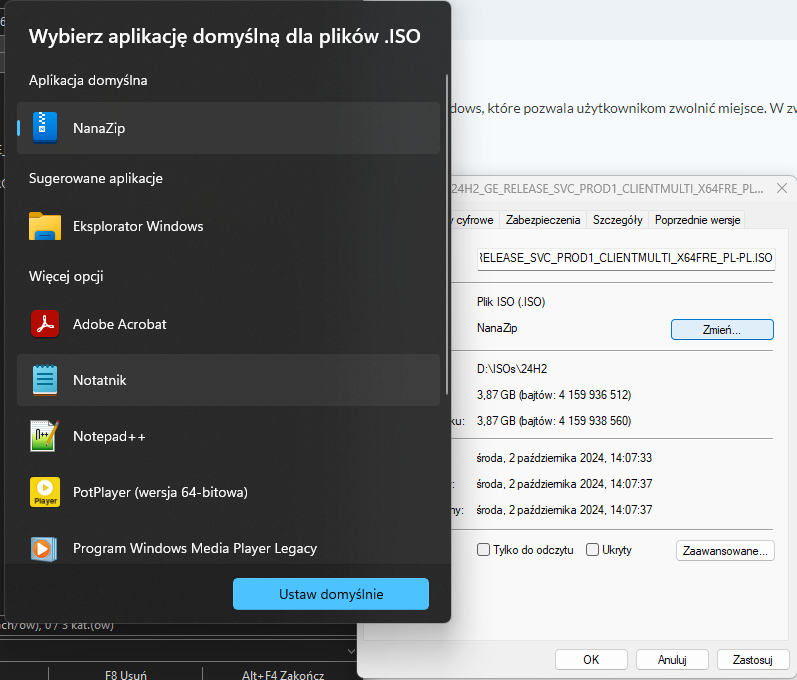Click the ISO file name text field
Image resolution: width=797 pixels, height=680 pixels.
point(626,258)
